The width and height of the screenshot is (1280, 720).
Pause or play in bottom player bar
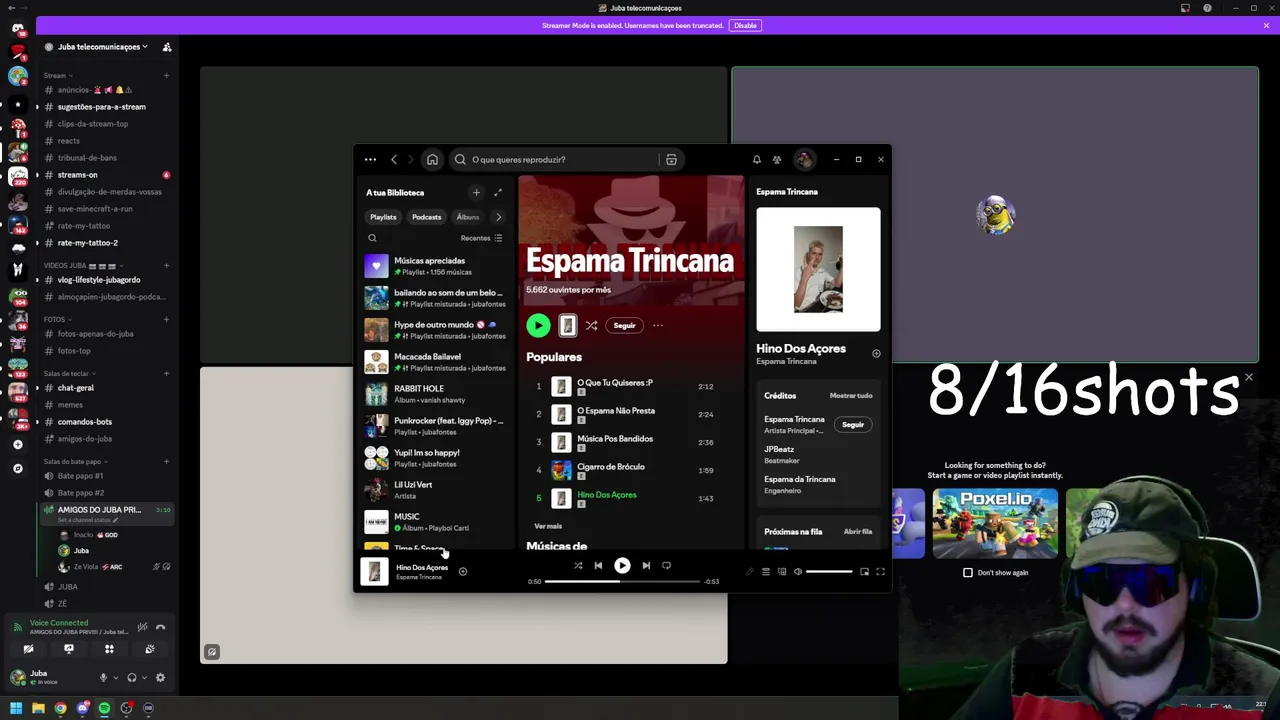pos(622,566)
